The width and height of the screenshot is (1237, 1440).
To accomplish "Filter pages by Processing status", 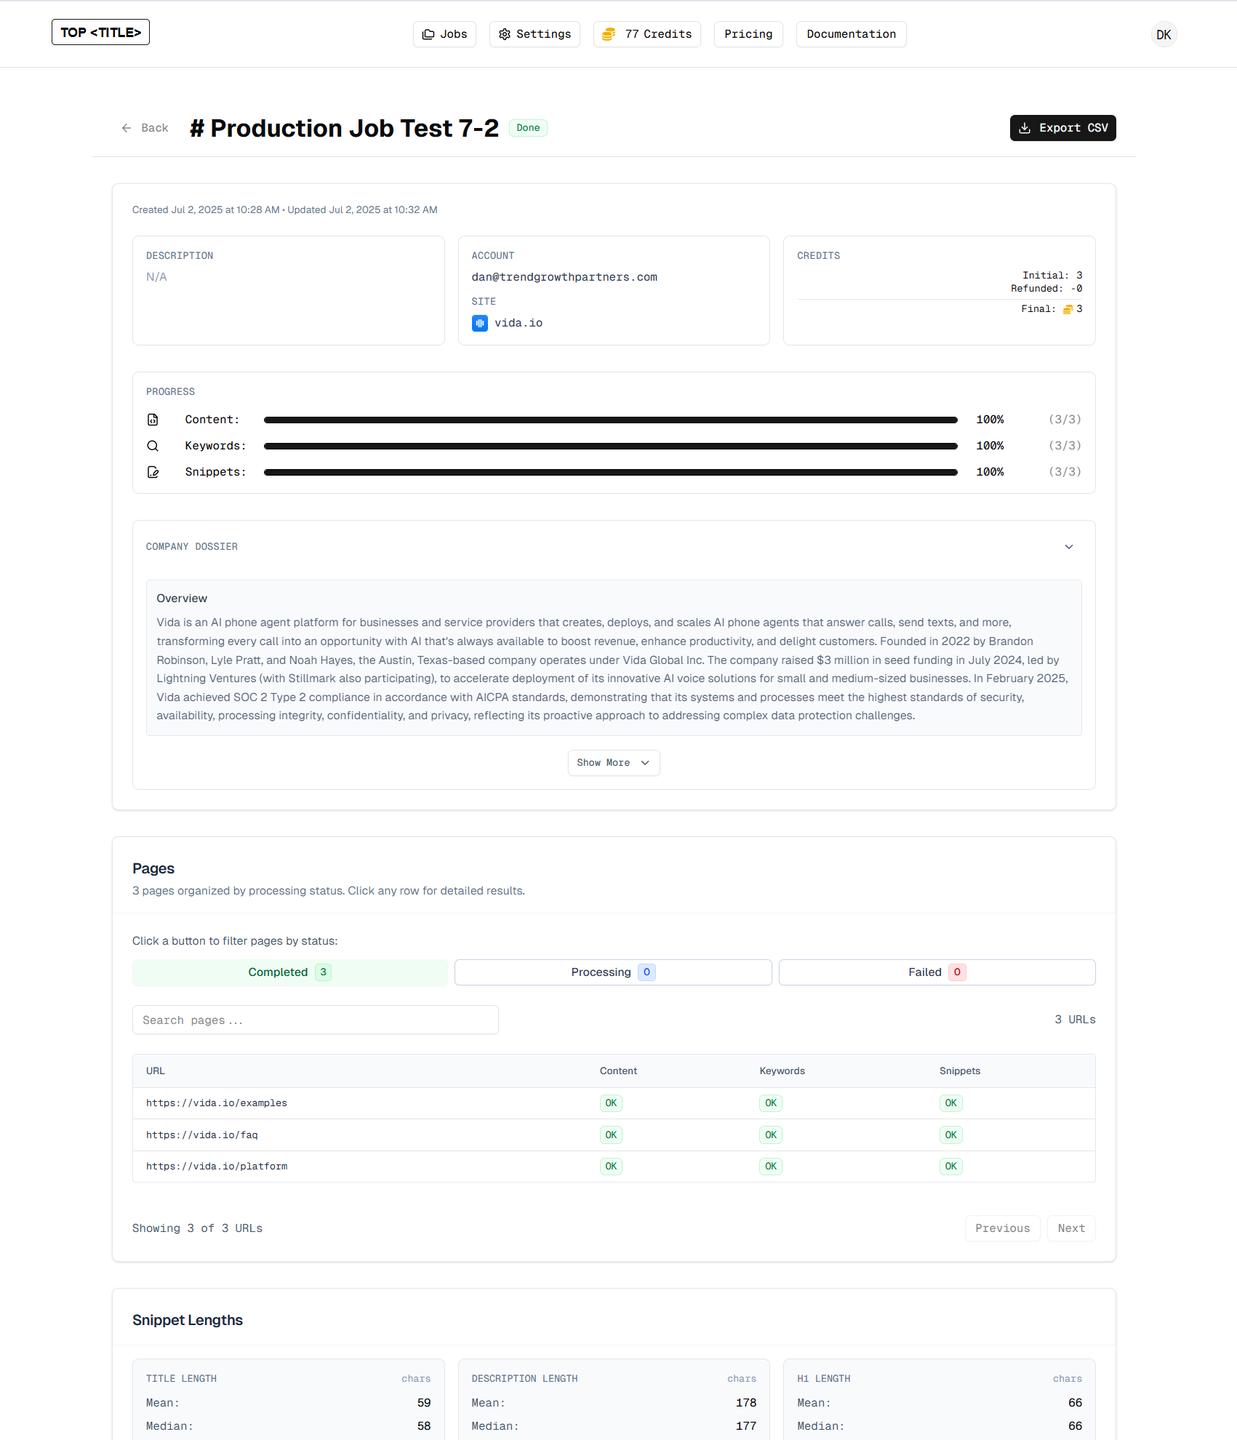I will coord(612,972).
